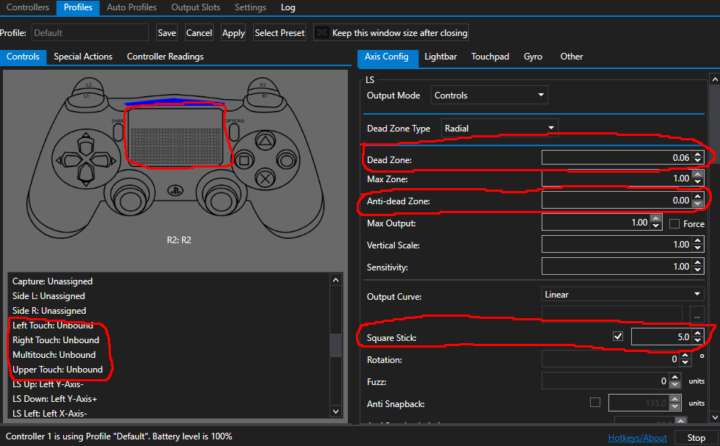This screenshot has height=446, width=720.
Task: Select the R2 trigger on controller diagram
Action: (263, 85)
